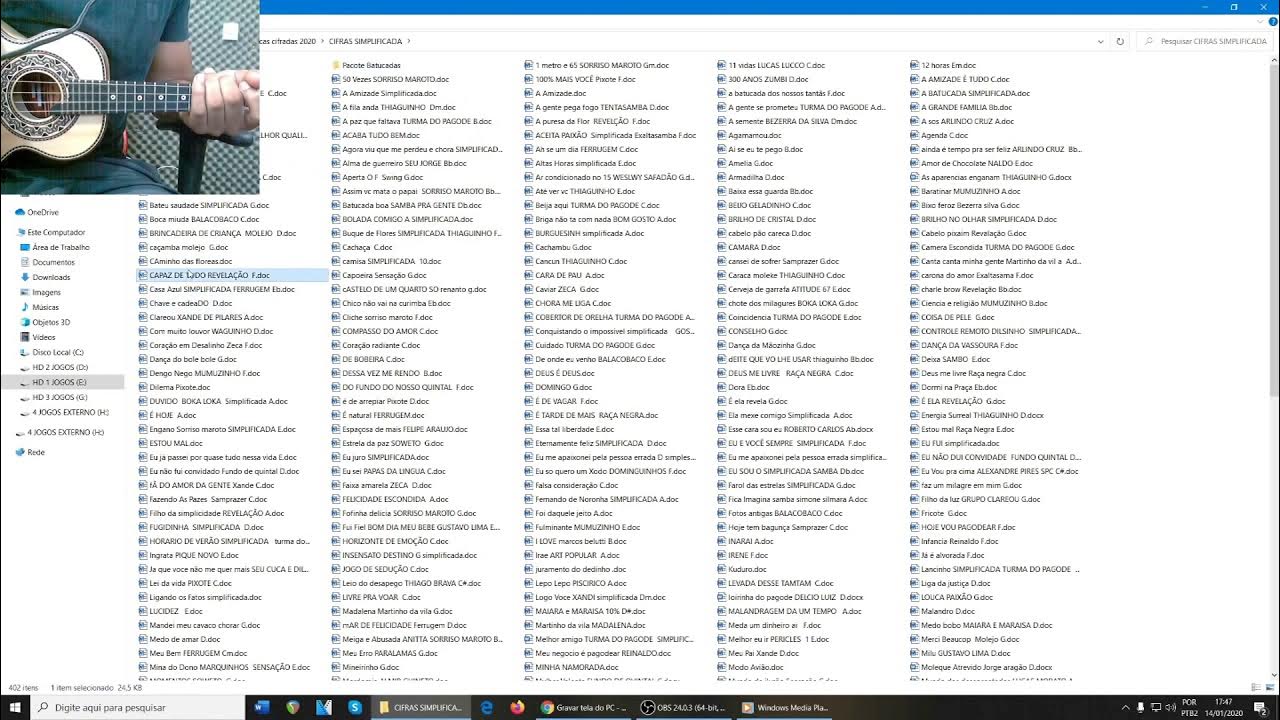Open Área de Trabalho in navigation pane
Viewport: 1280px width, 720px height.
61,247
